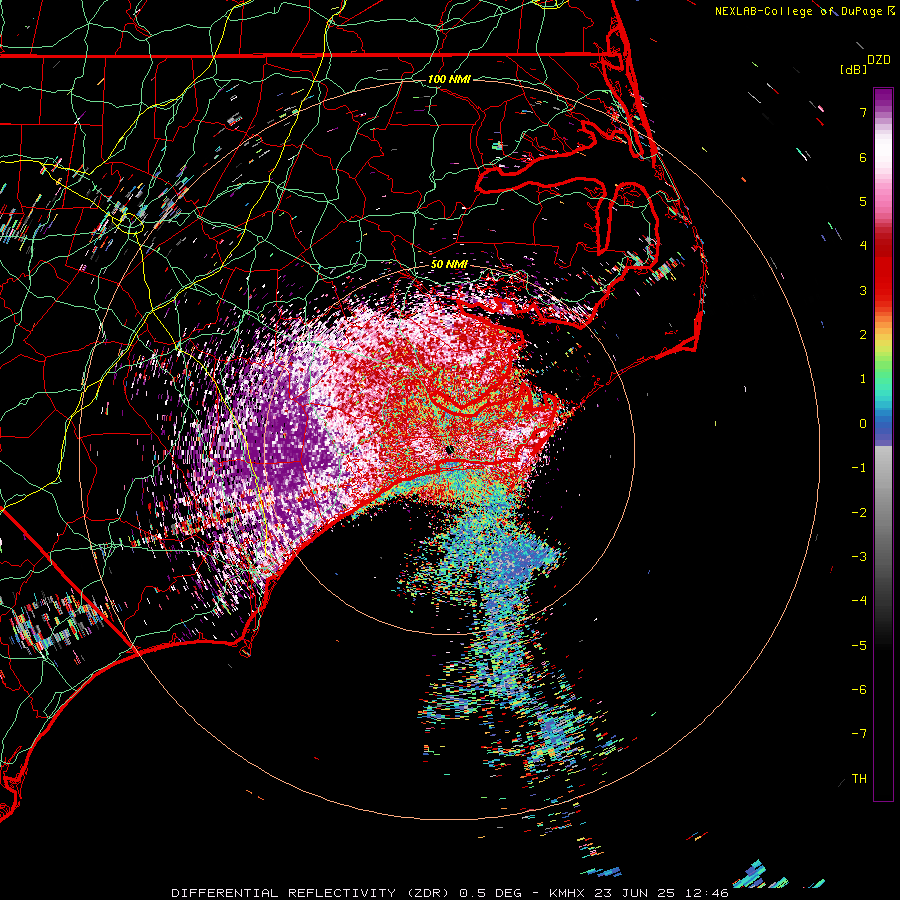Click the "6" value on color scale
The width and height of the screenshot is (900, 900).
pyautogui.click(x=863, y=157)
